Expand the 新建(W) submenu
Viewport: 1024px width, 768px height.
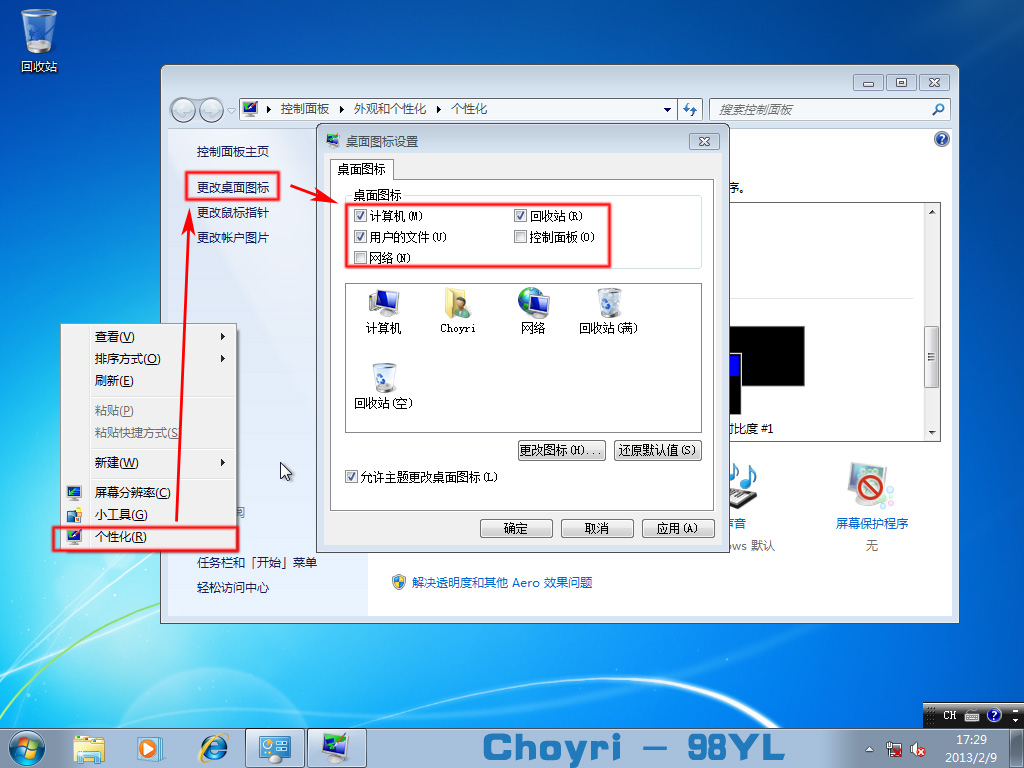222,462
